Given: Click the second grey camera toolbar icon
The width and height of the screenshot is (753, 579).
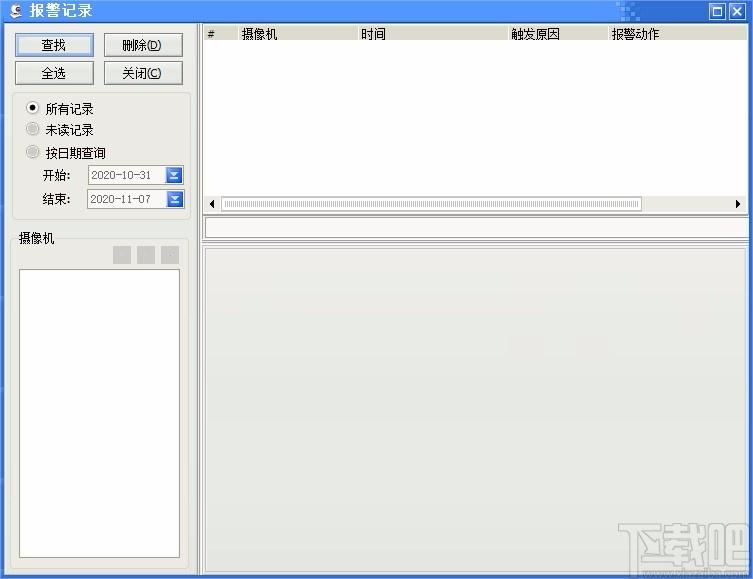Looking at the screenshot, I should 146,255.
